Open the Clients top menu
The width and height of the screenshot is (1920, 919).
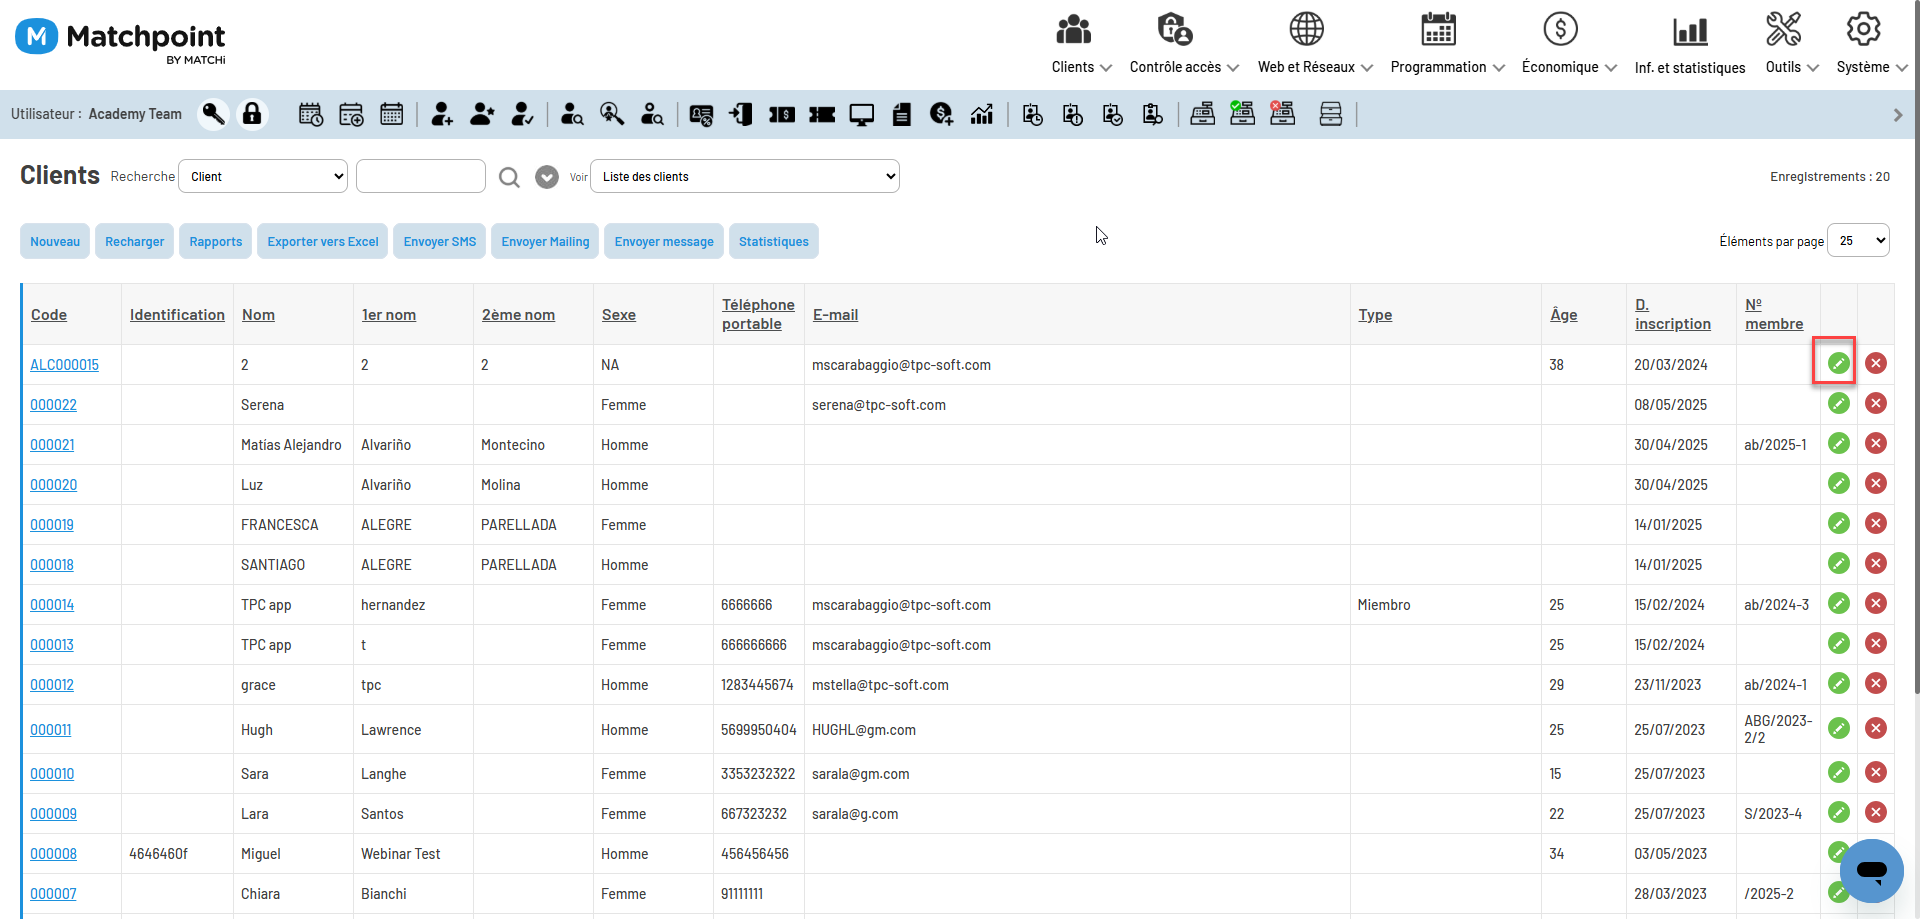(x=1081, y=44)
